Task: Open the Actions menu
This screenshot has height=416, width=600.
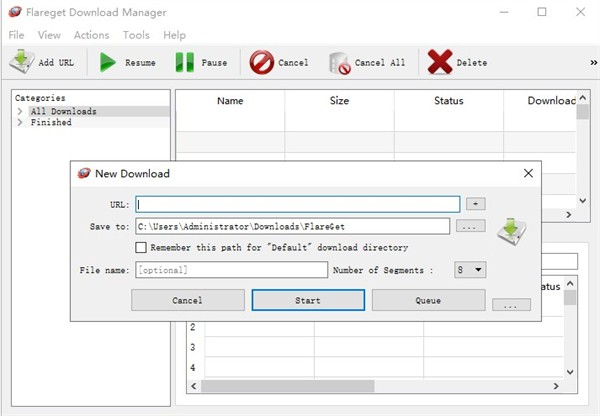Action: pos(91,35)
